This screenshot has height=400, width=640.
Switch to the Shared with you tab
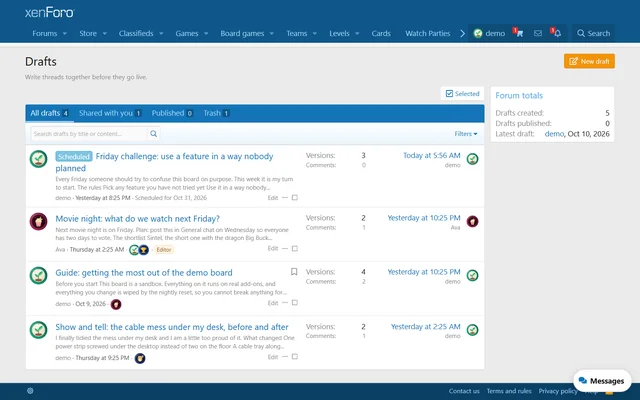[x=110, y=113]
